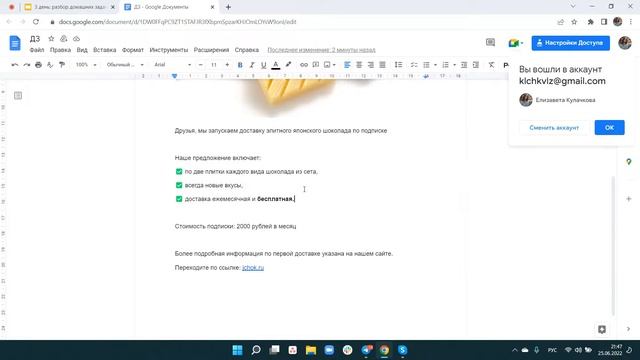This screenshot has height=360, width=640.
Task: Open the zoom 100% dropdown
Action: tap(86, 65)
